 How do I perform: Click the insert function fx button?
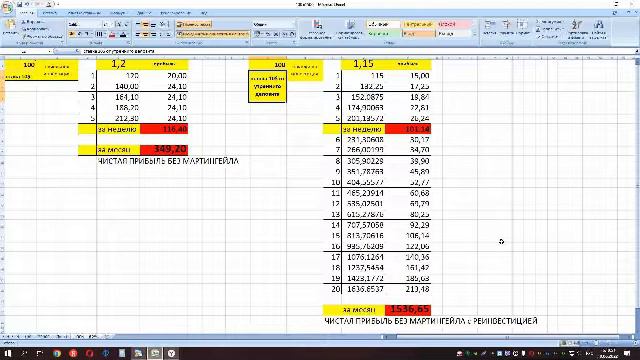pyautogui.click(x=77, y=51)
